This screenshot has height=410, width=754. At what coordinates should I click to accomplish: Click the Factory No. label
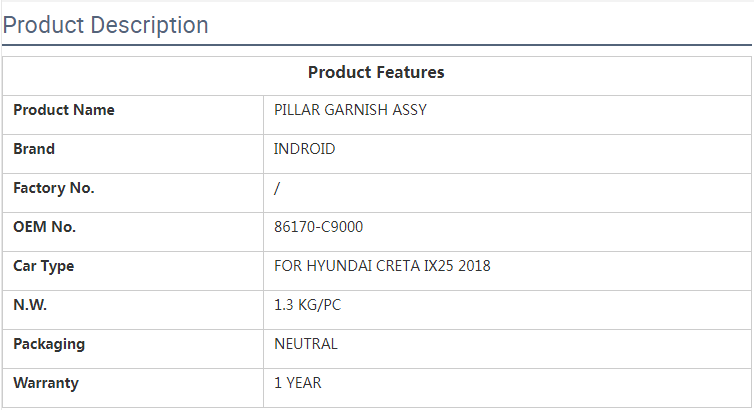[x=54, y=188]
